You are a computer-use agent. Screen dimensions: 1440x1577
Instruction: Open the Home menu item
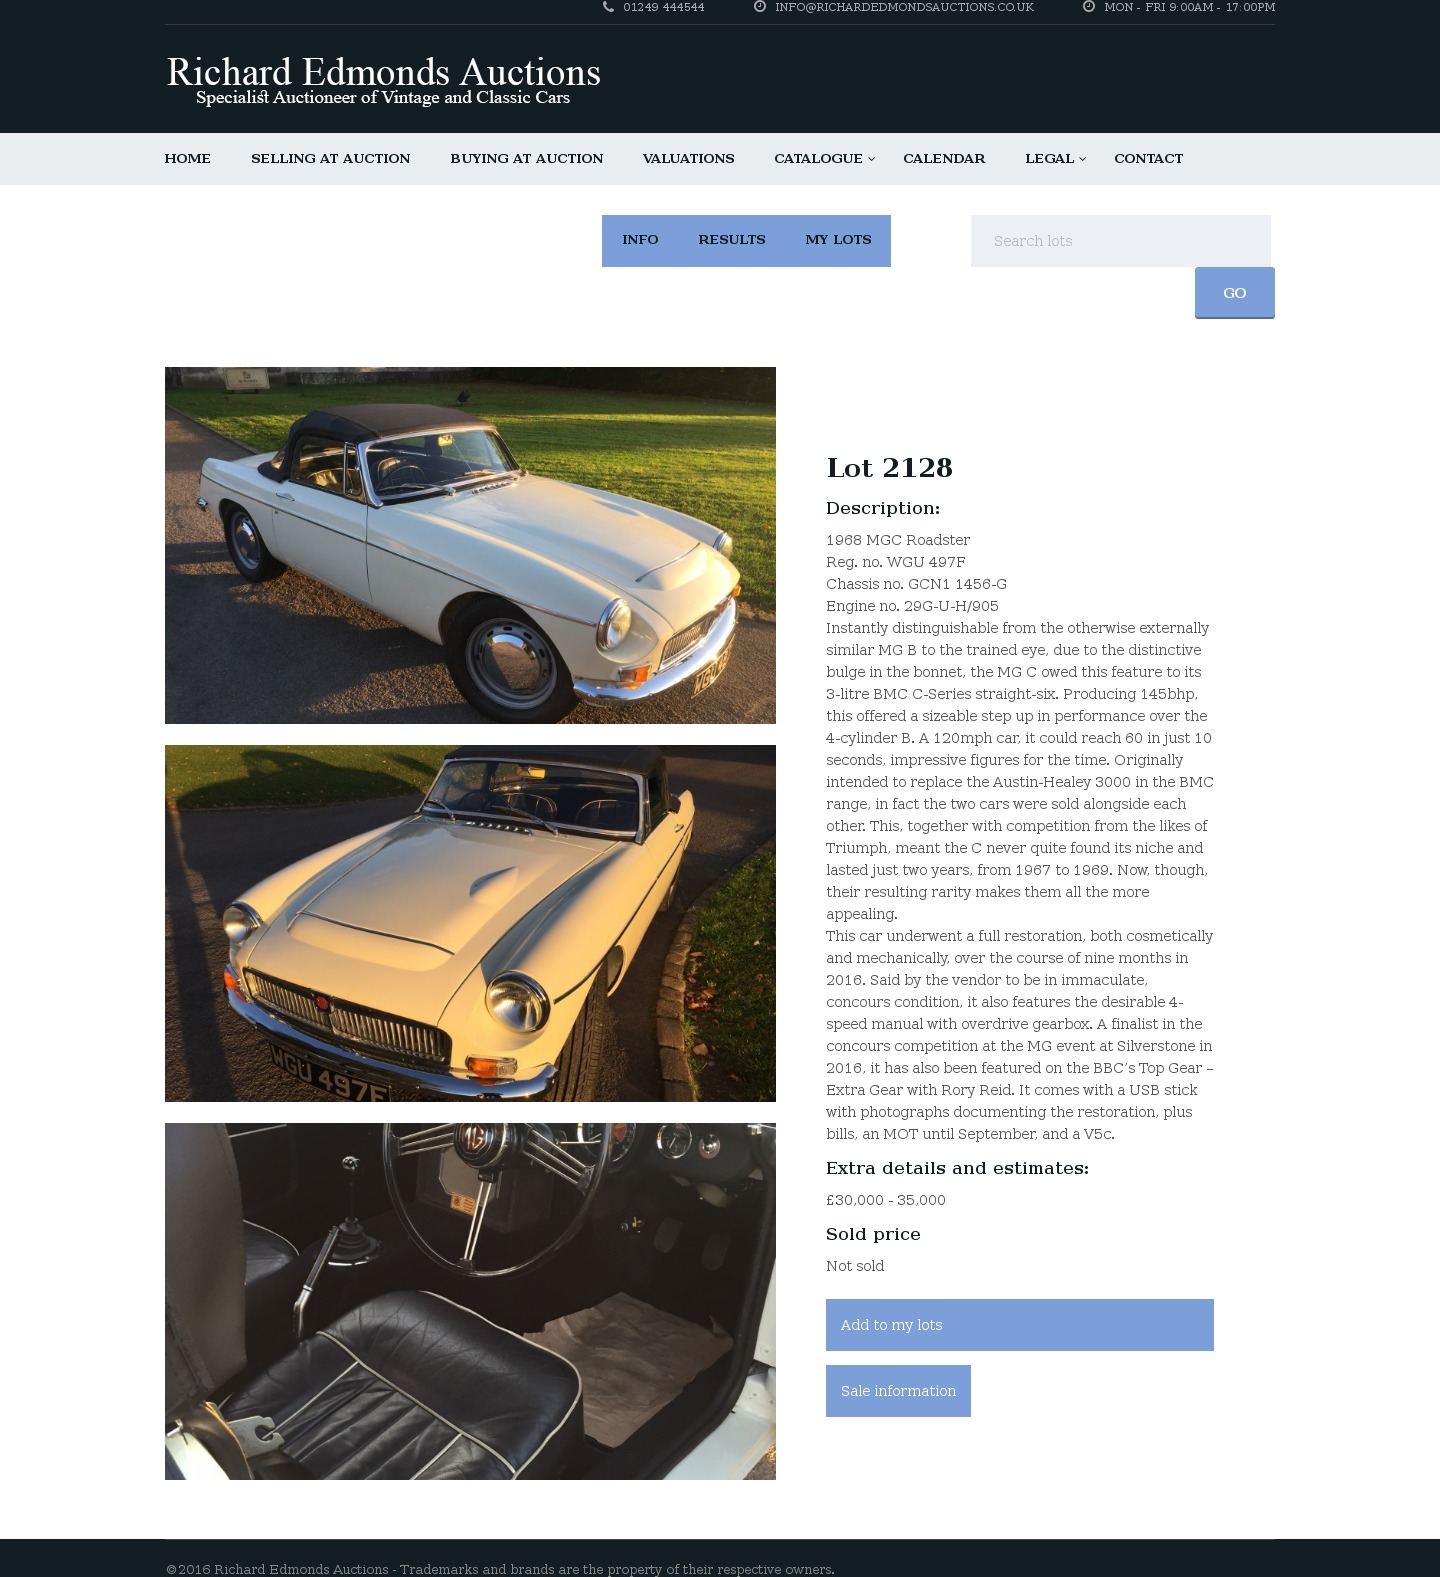coord(187,159)
